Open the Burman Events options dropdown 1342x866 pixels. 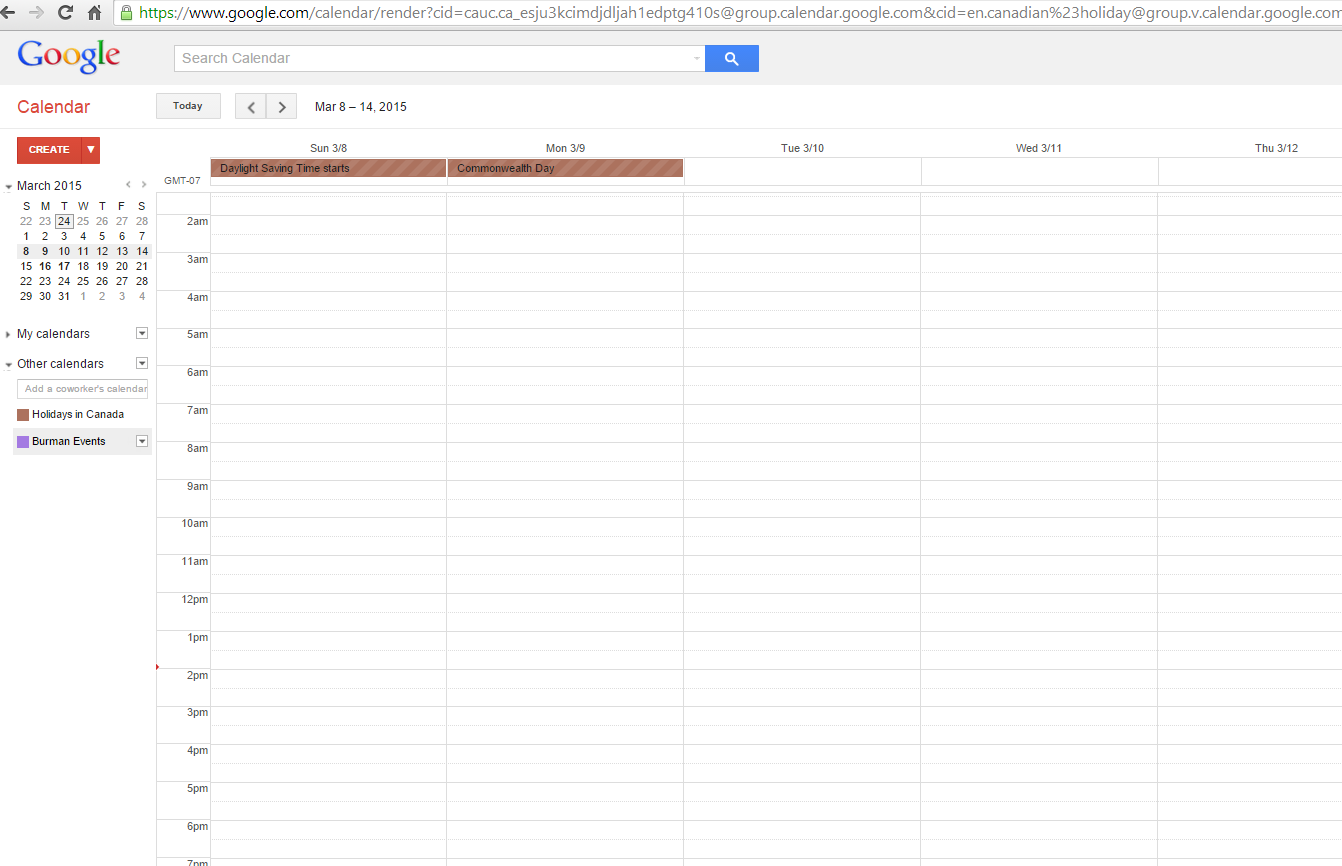click(x=142, y=441)
